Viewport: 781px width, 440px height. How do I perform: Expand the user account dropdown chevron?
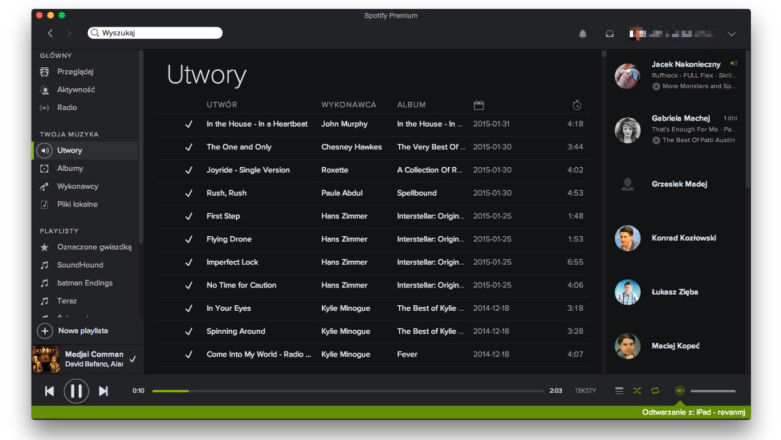coord(731,34)
